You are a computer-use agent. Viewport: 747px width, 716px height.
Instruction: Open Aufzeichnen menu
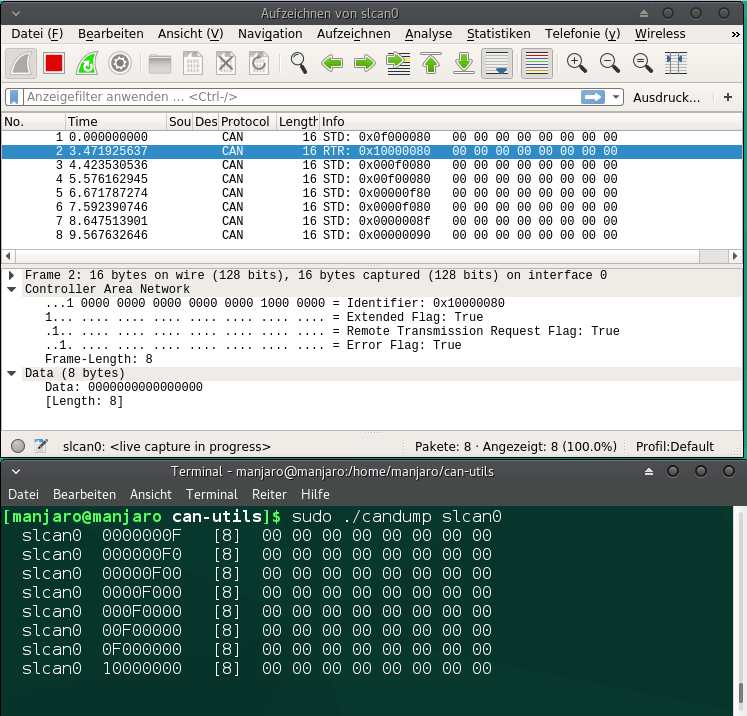click(353, 34)
